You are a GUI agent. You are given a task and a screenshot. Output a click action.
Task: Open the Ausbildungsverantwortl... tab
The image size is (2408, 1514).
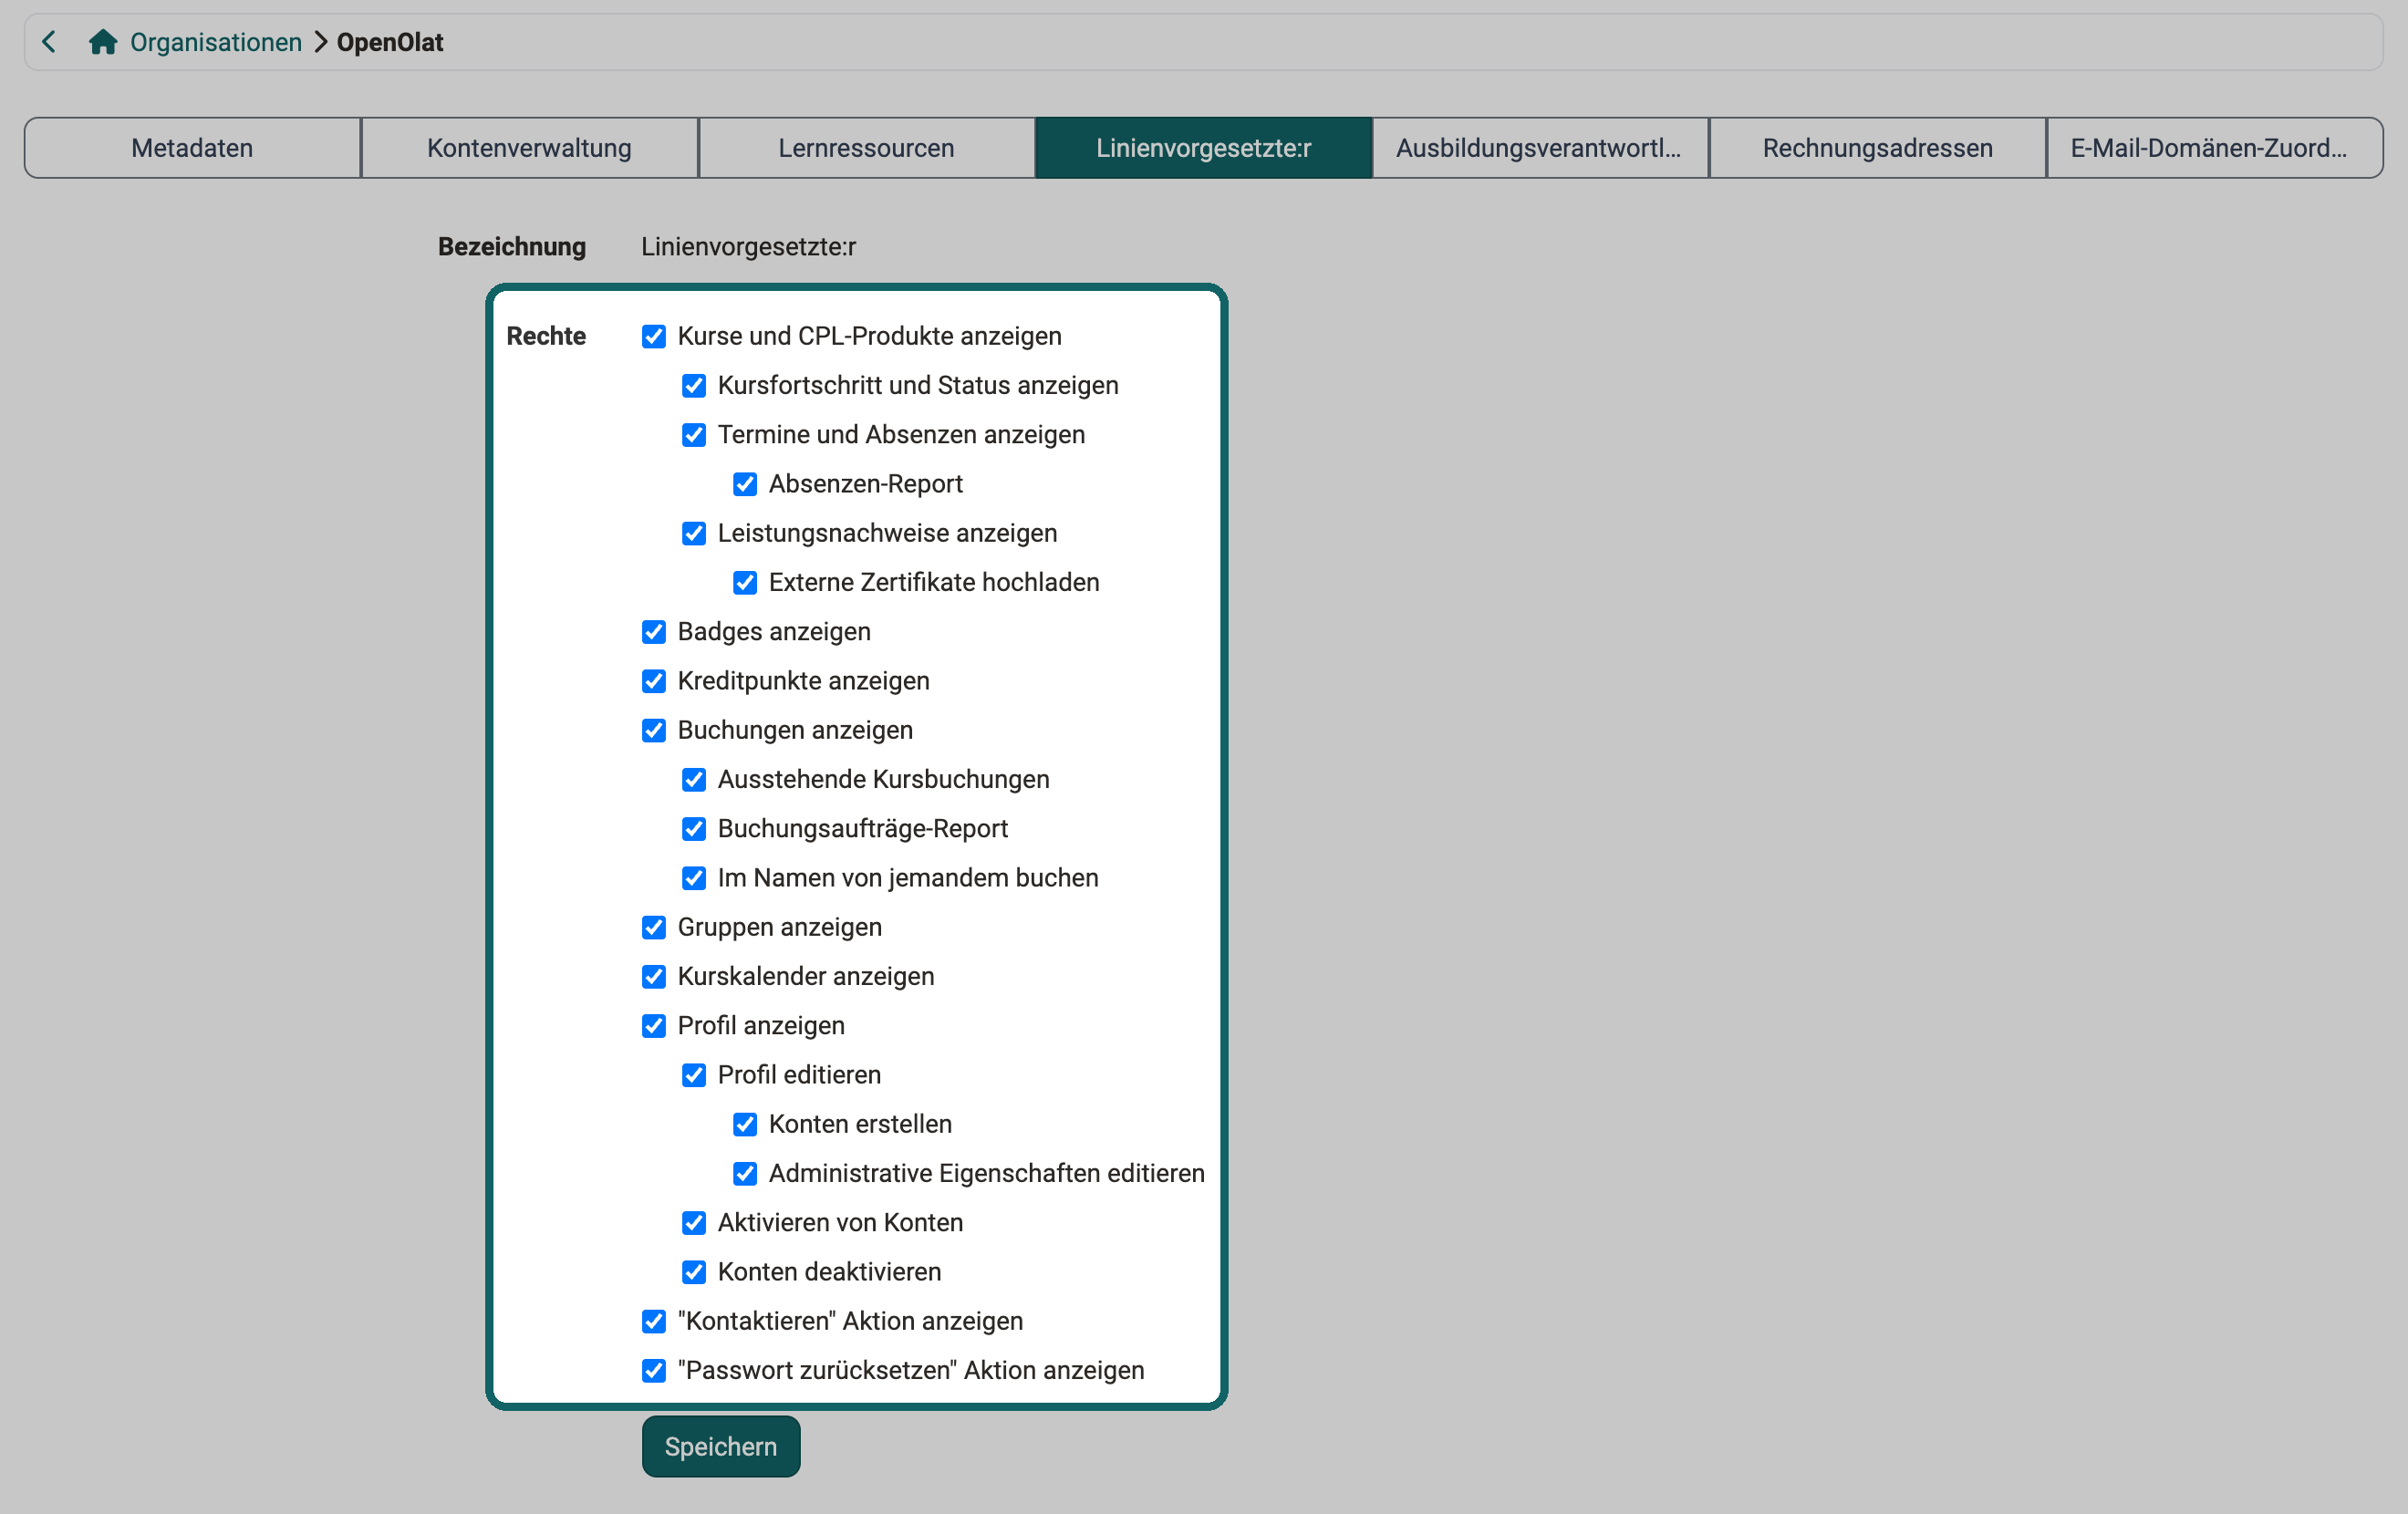point(1540,148)
